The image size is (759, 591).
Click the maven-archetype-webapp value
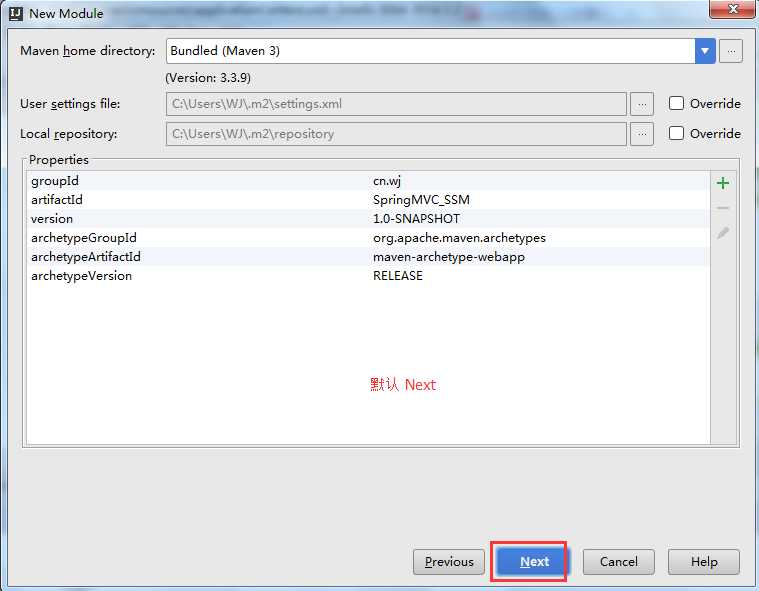449,257
